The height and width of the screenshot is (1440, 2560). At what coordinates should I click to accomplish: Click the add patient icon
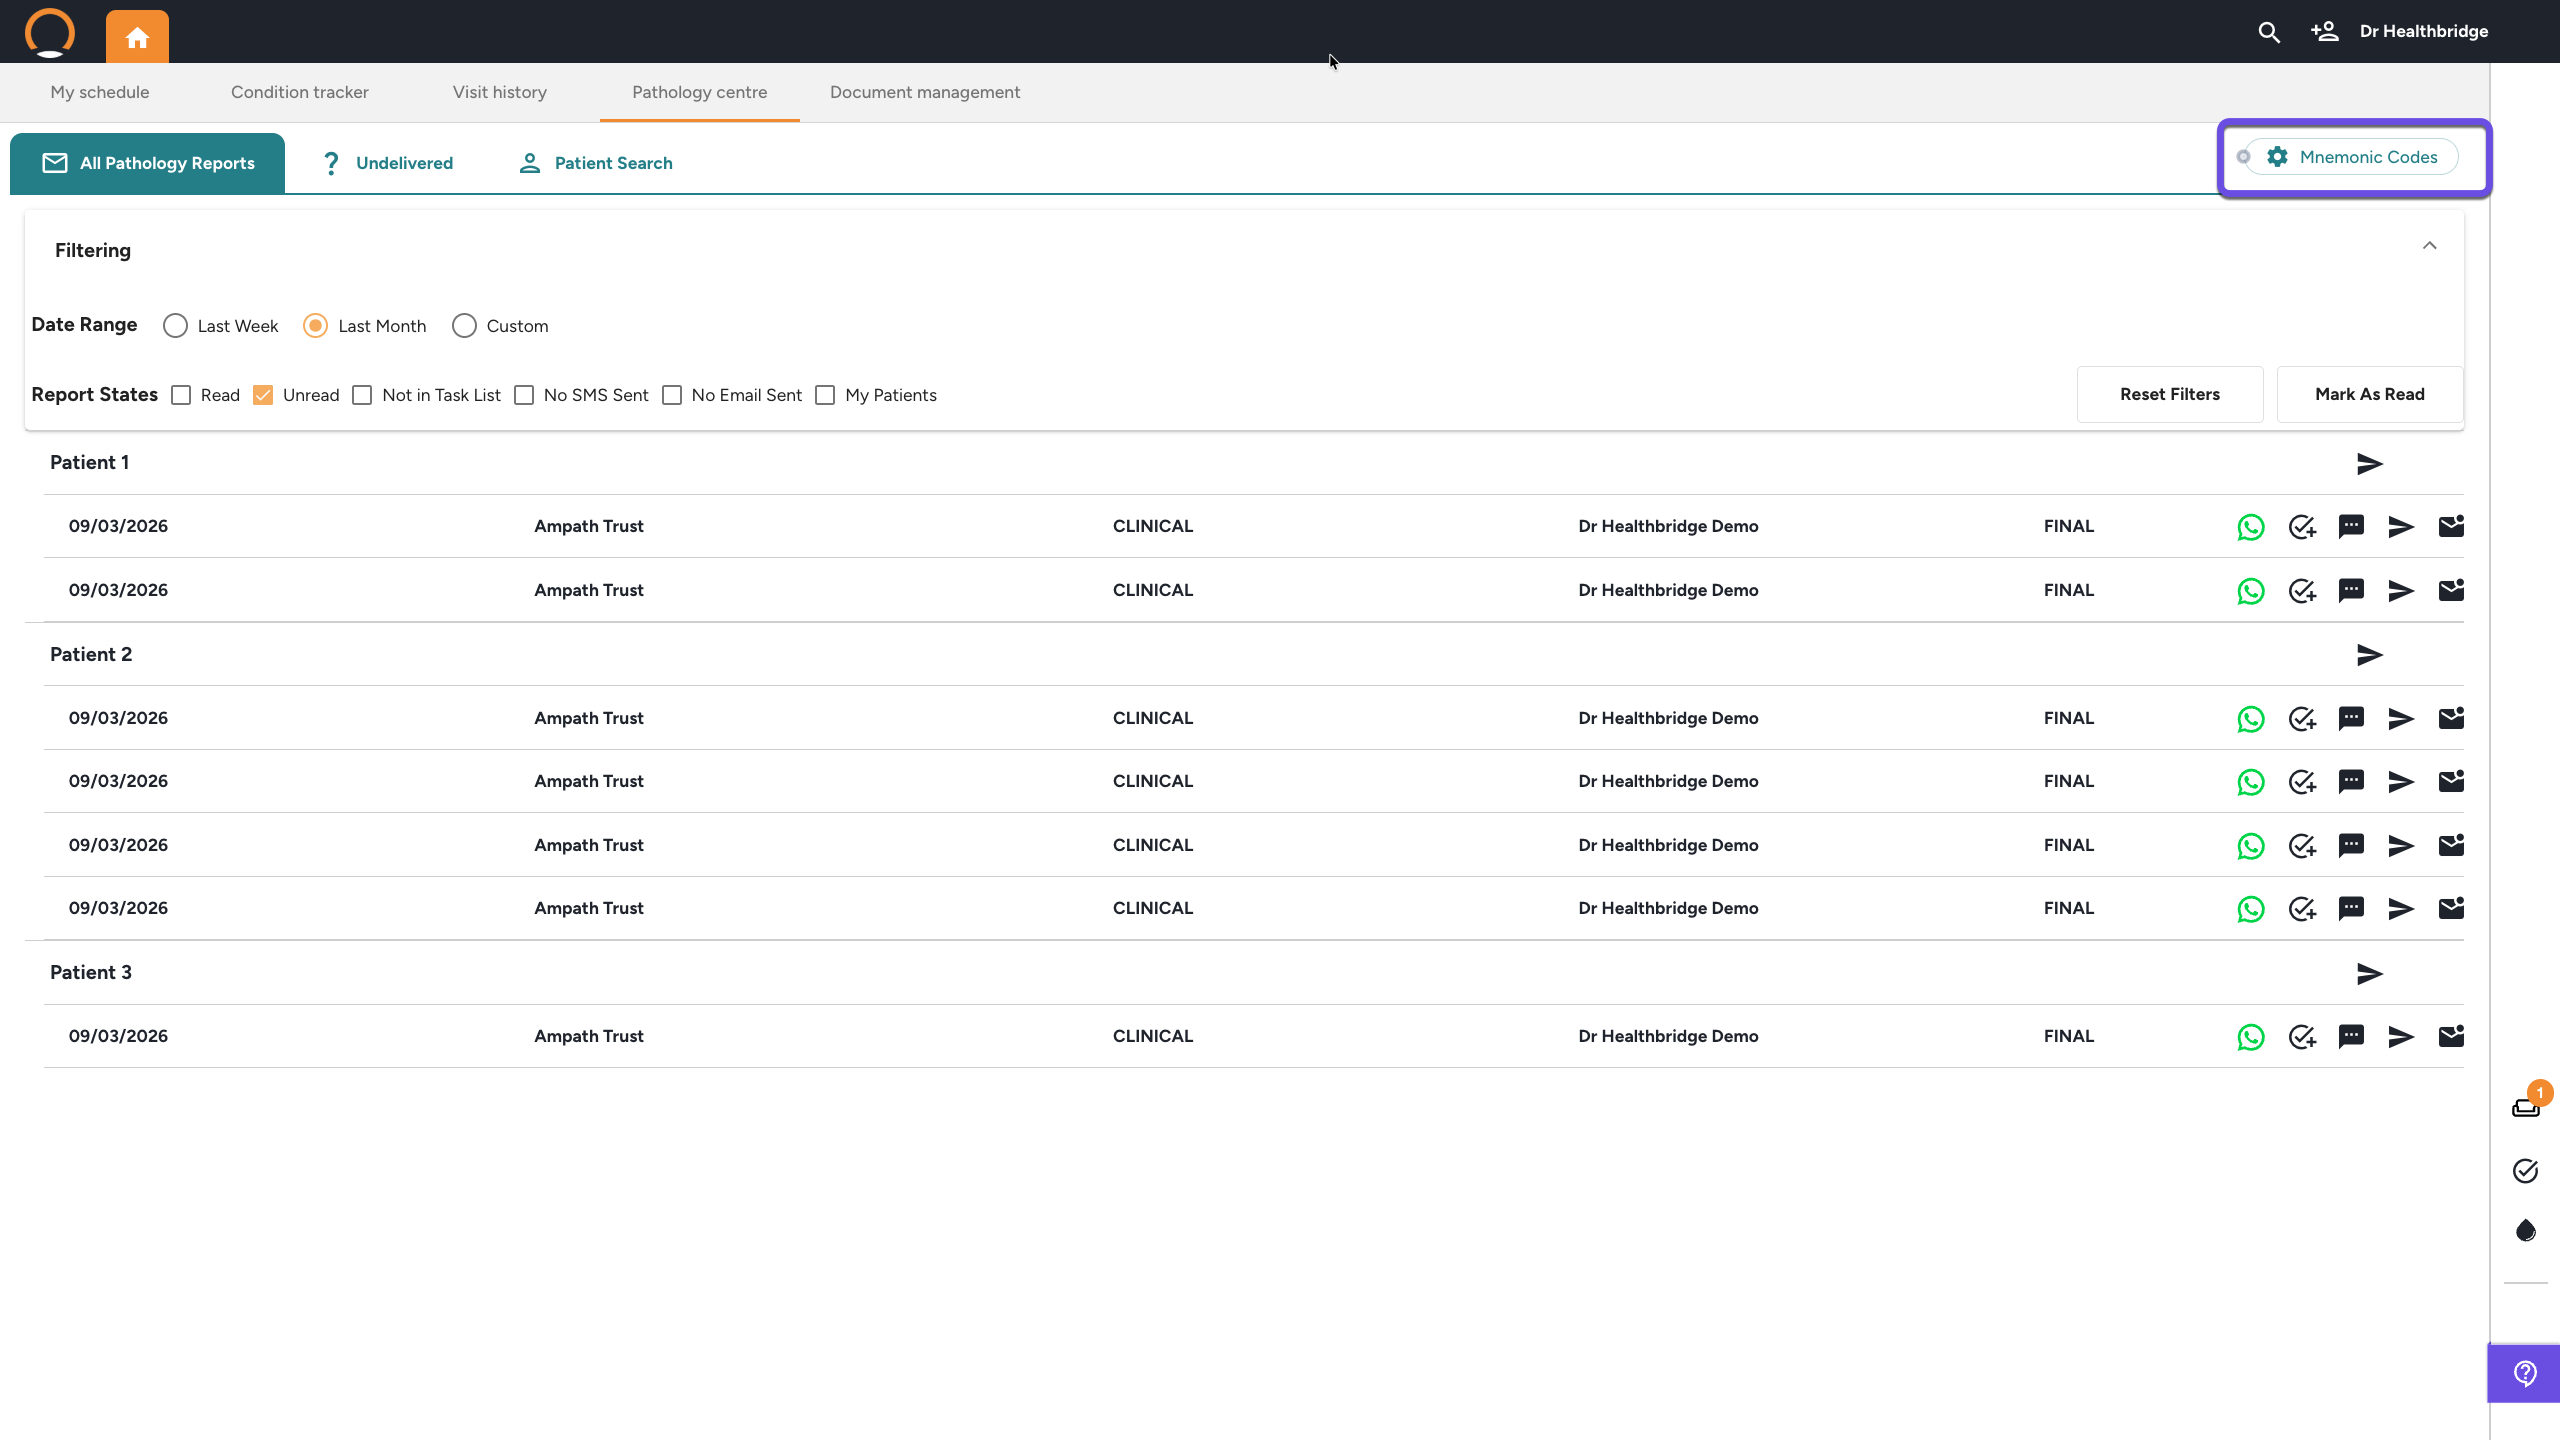[2324, 32]
